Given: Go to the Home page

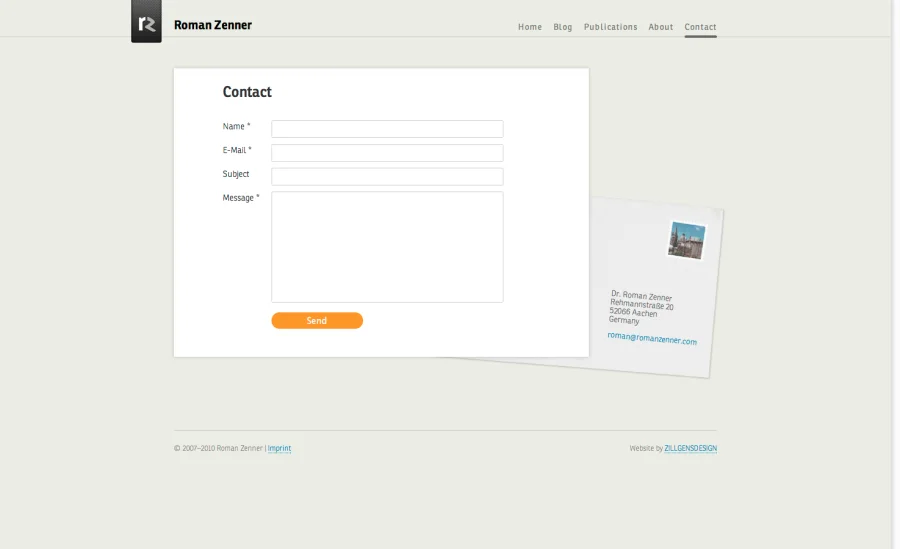Looking at the screenshot, I should [x=529, y=27].
